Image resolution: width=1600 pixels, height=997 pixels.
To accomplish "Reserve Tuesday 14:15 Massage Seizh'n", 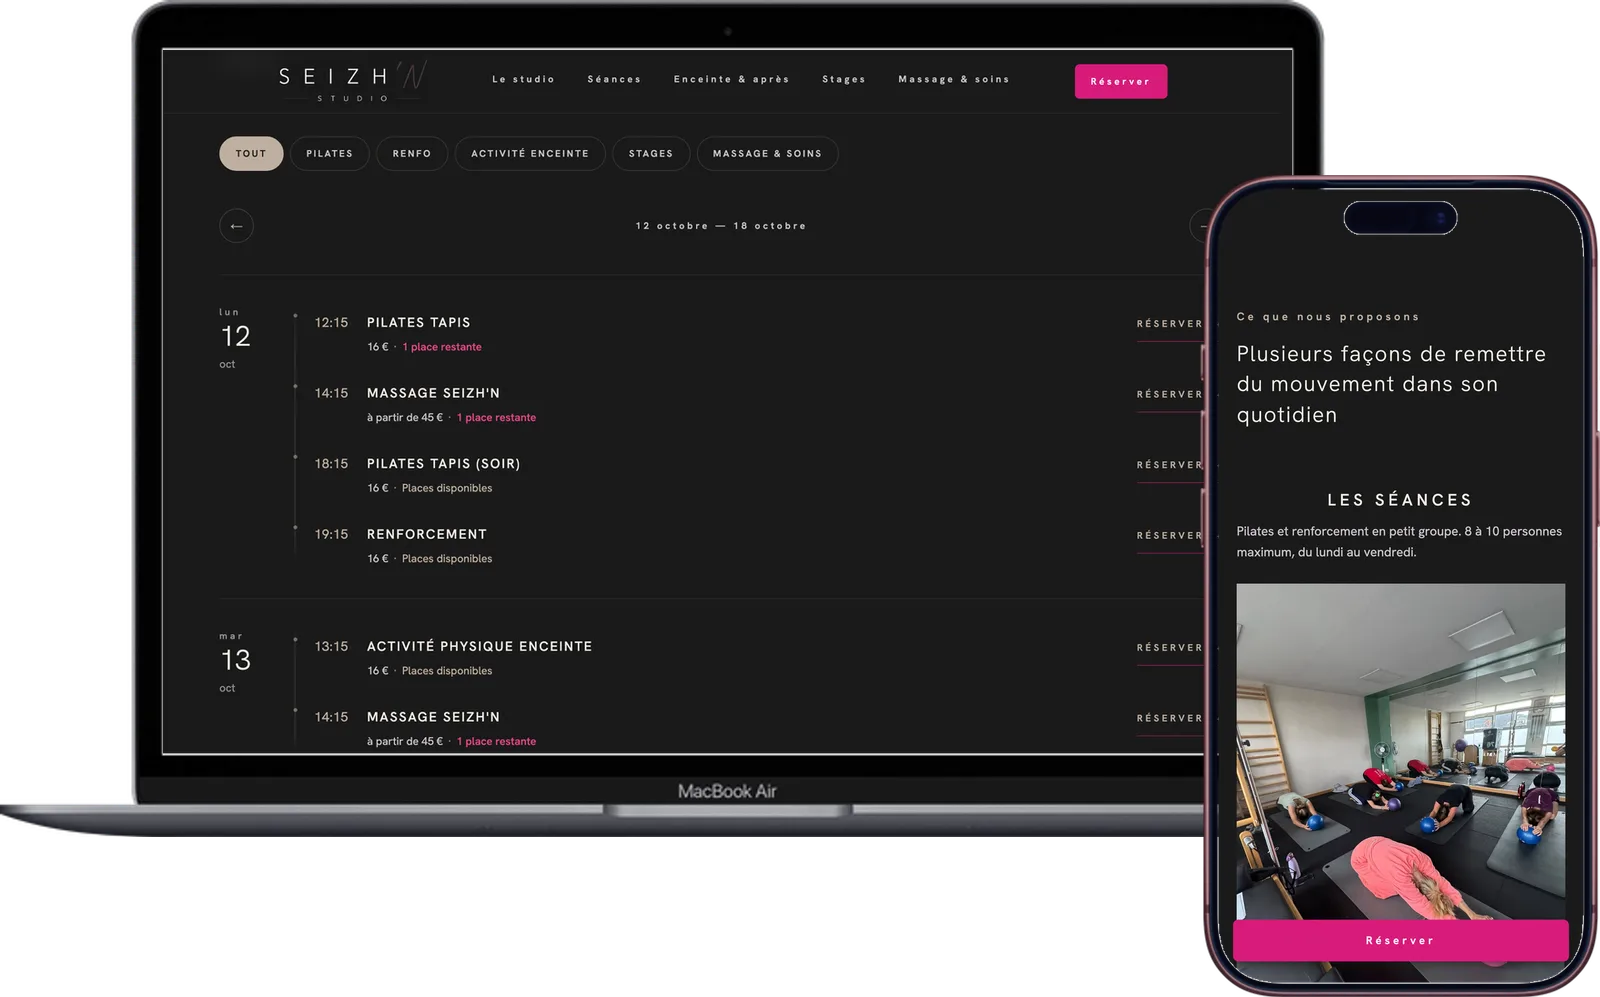I will coord(1169,719).
